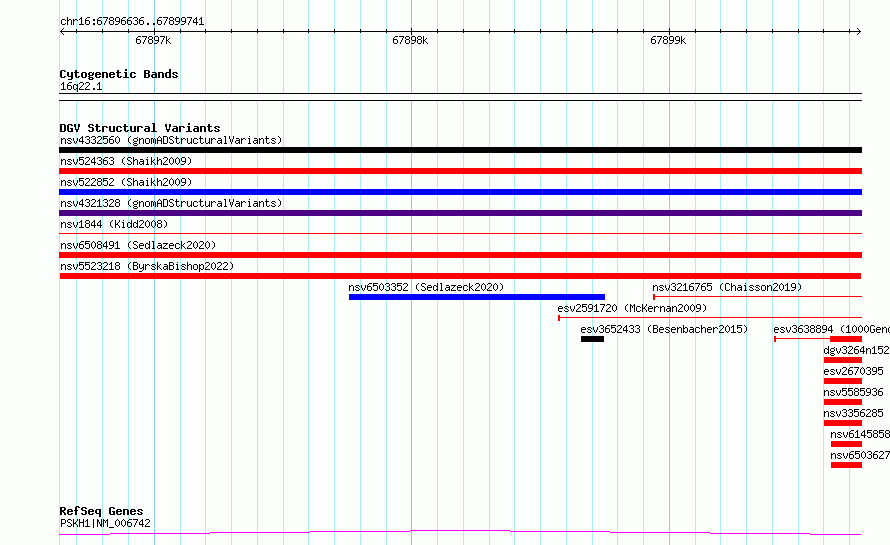The height and width of the screenshot is (545, 890).
Task: Click the red nsv5523218 variant bar
Action: tap(460, 276)
